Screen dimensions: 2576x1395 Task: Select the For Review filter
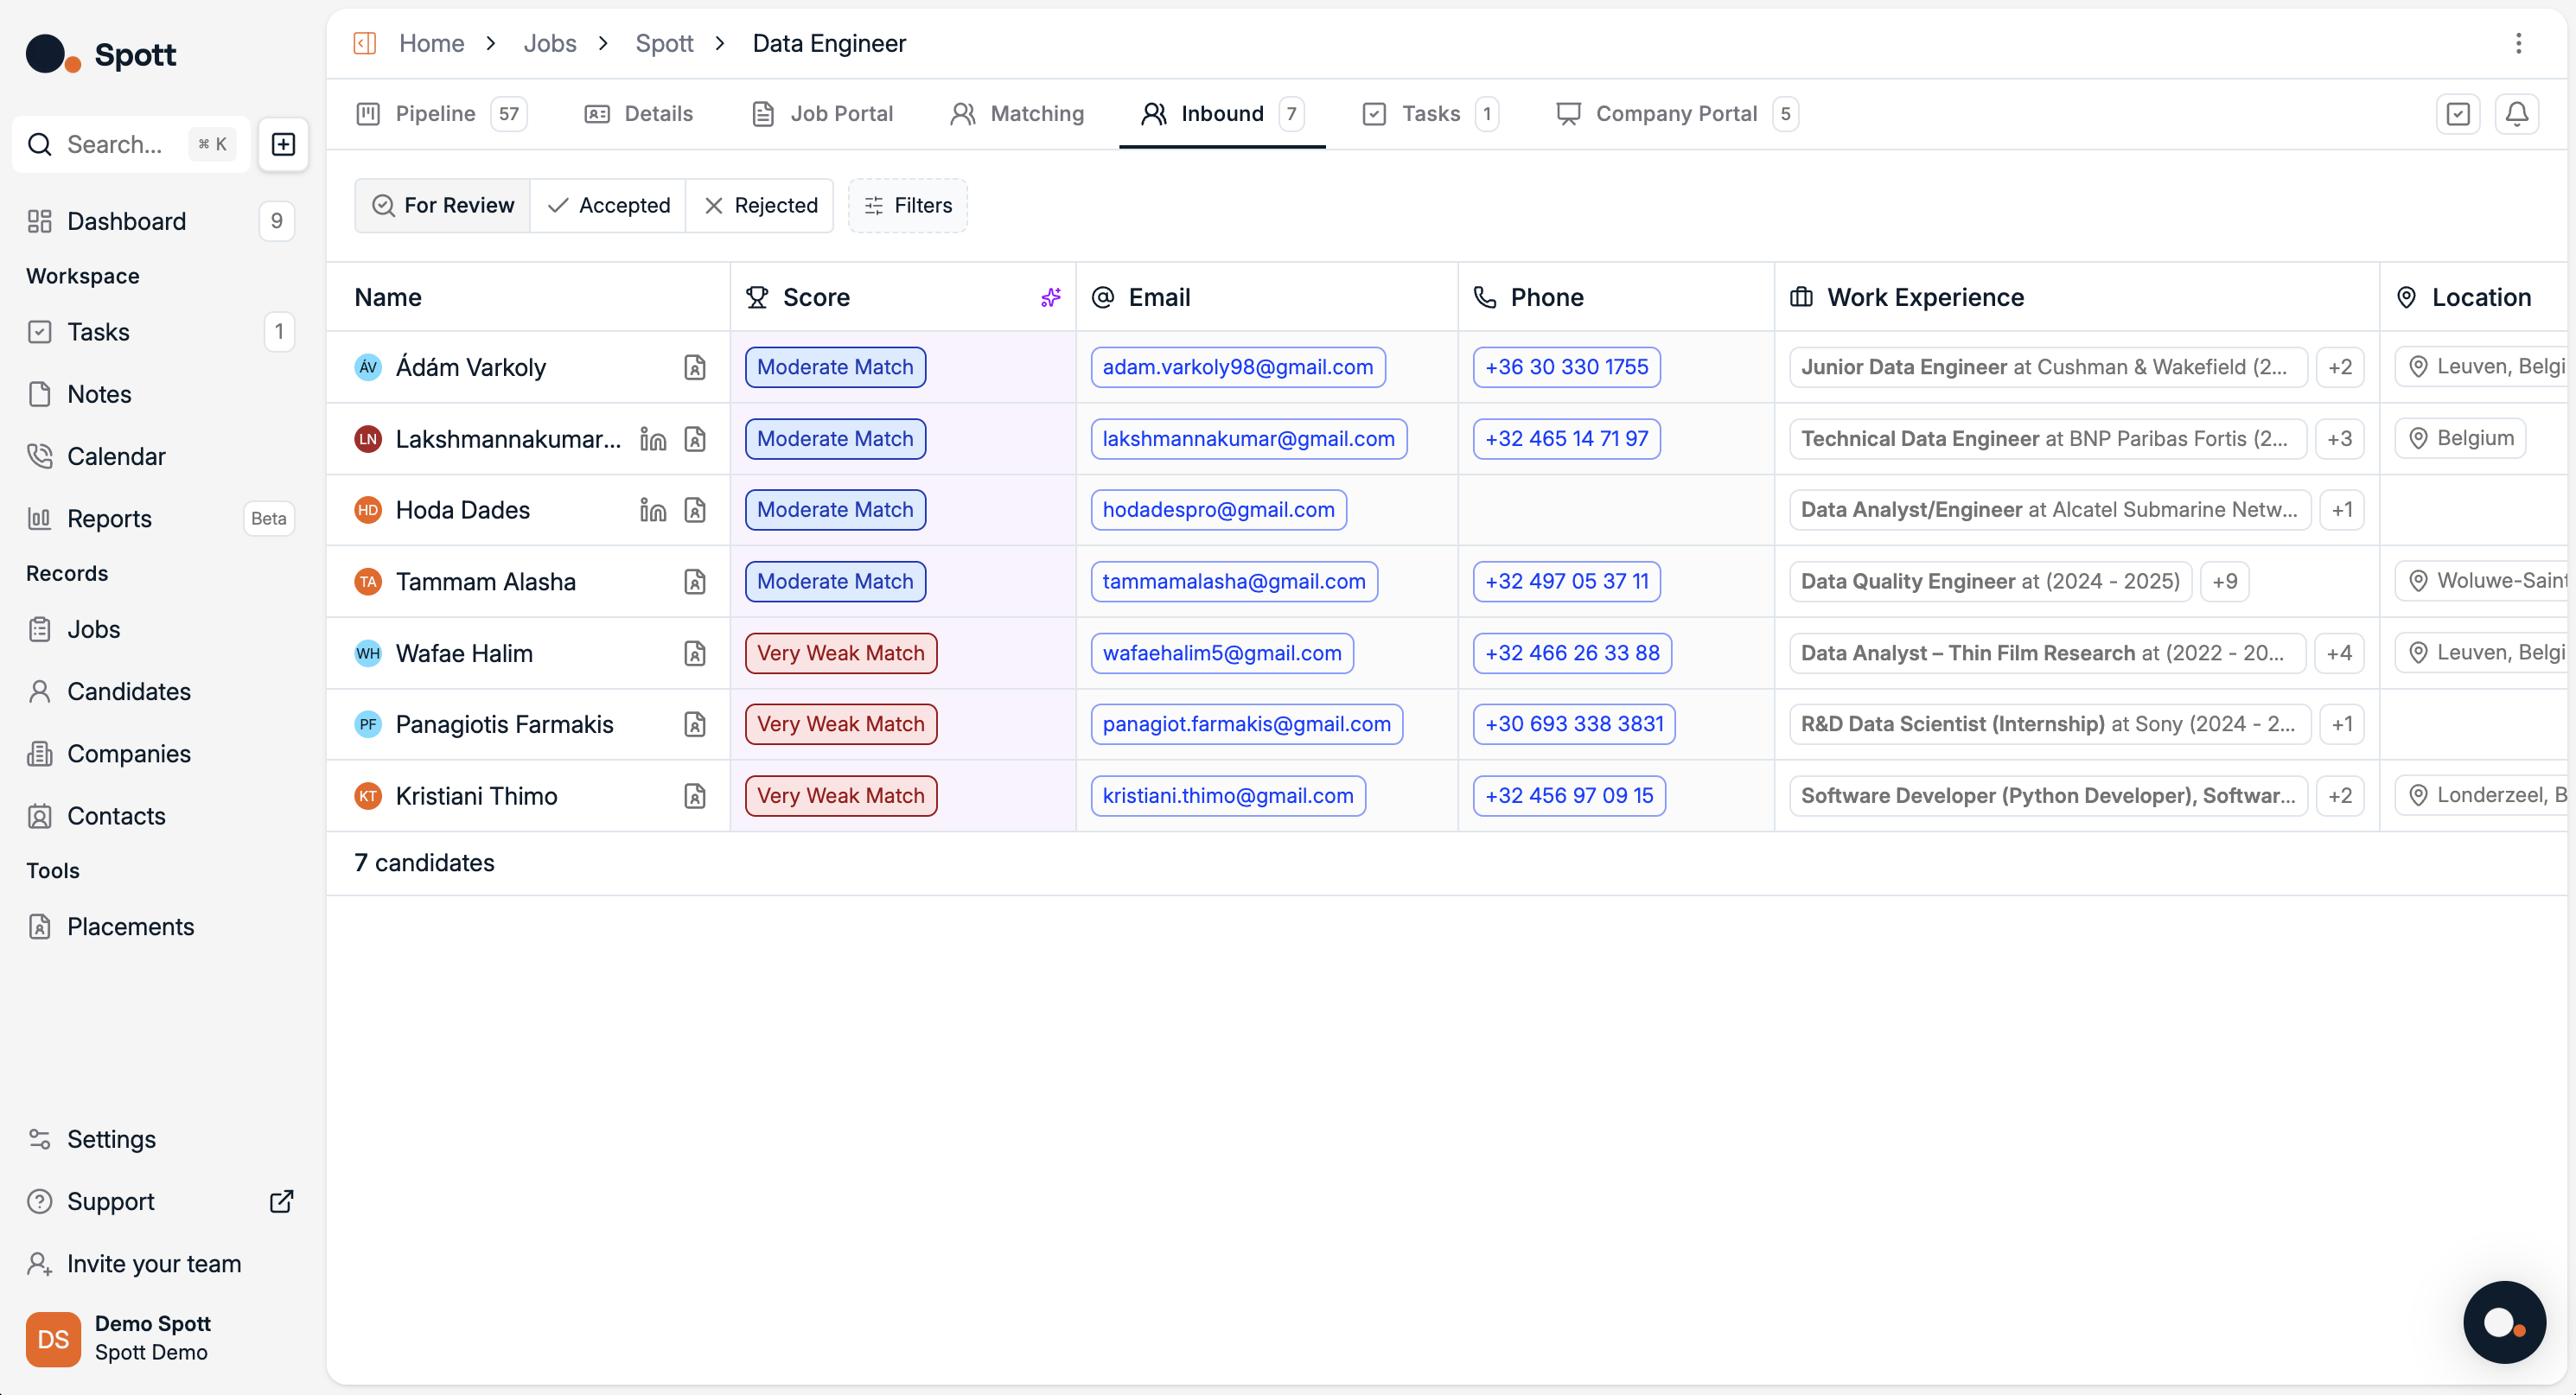442,205
